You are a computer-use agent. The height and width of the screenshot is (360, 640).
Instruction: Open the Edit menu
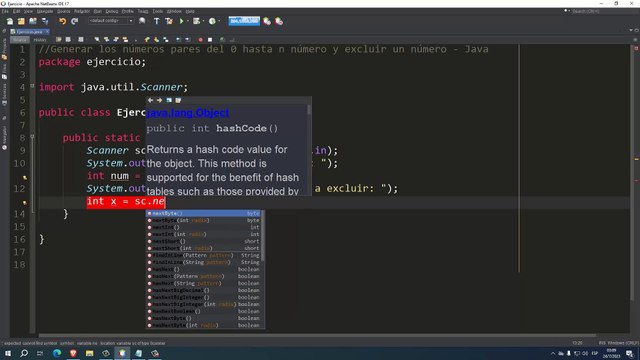(x=16, y=11)
